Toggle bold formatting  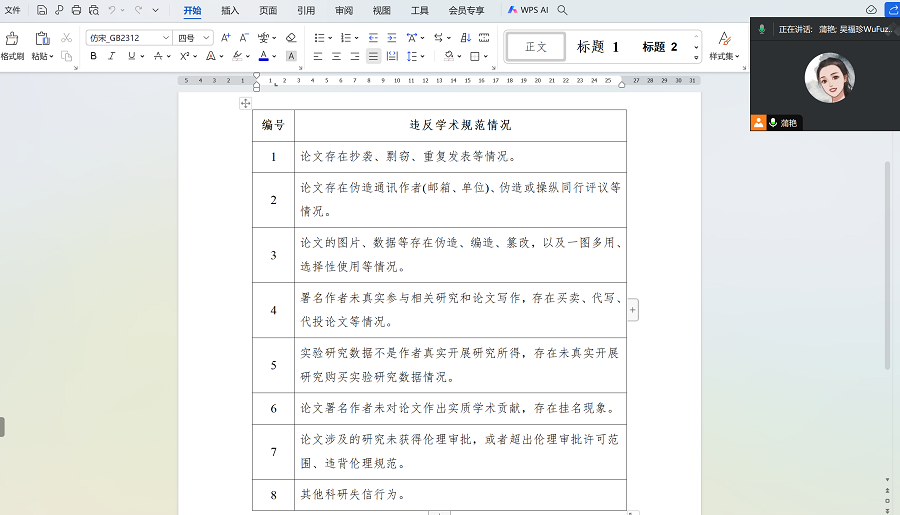tap(94, 57)
